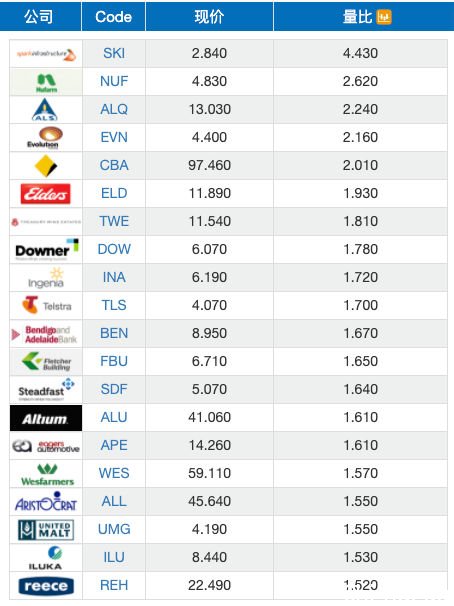Click the Commonwealth Bank yellow diamond logo
Screen dimensions: 454x606
(46, 166)
